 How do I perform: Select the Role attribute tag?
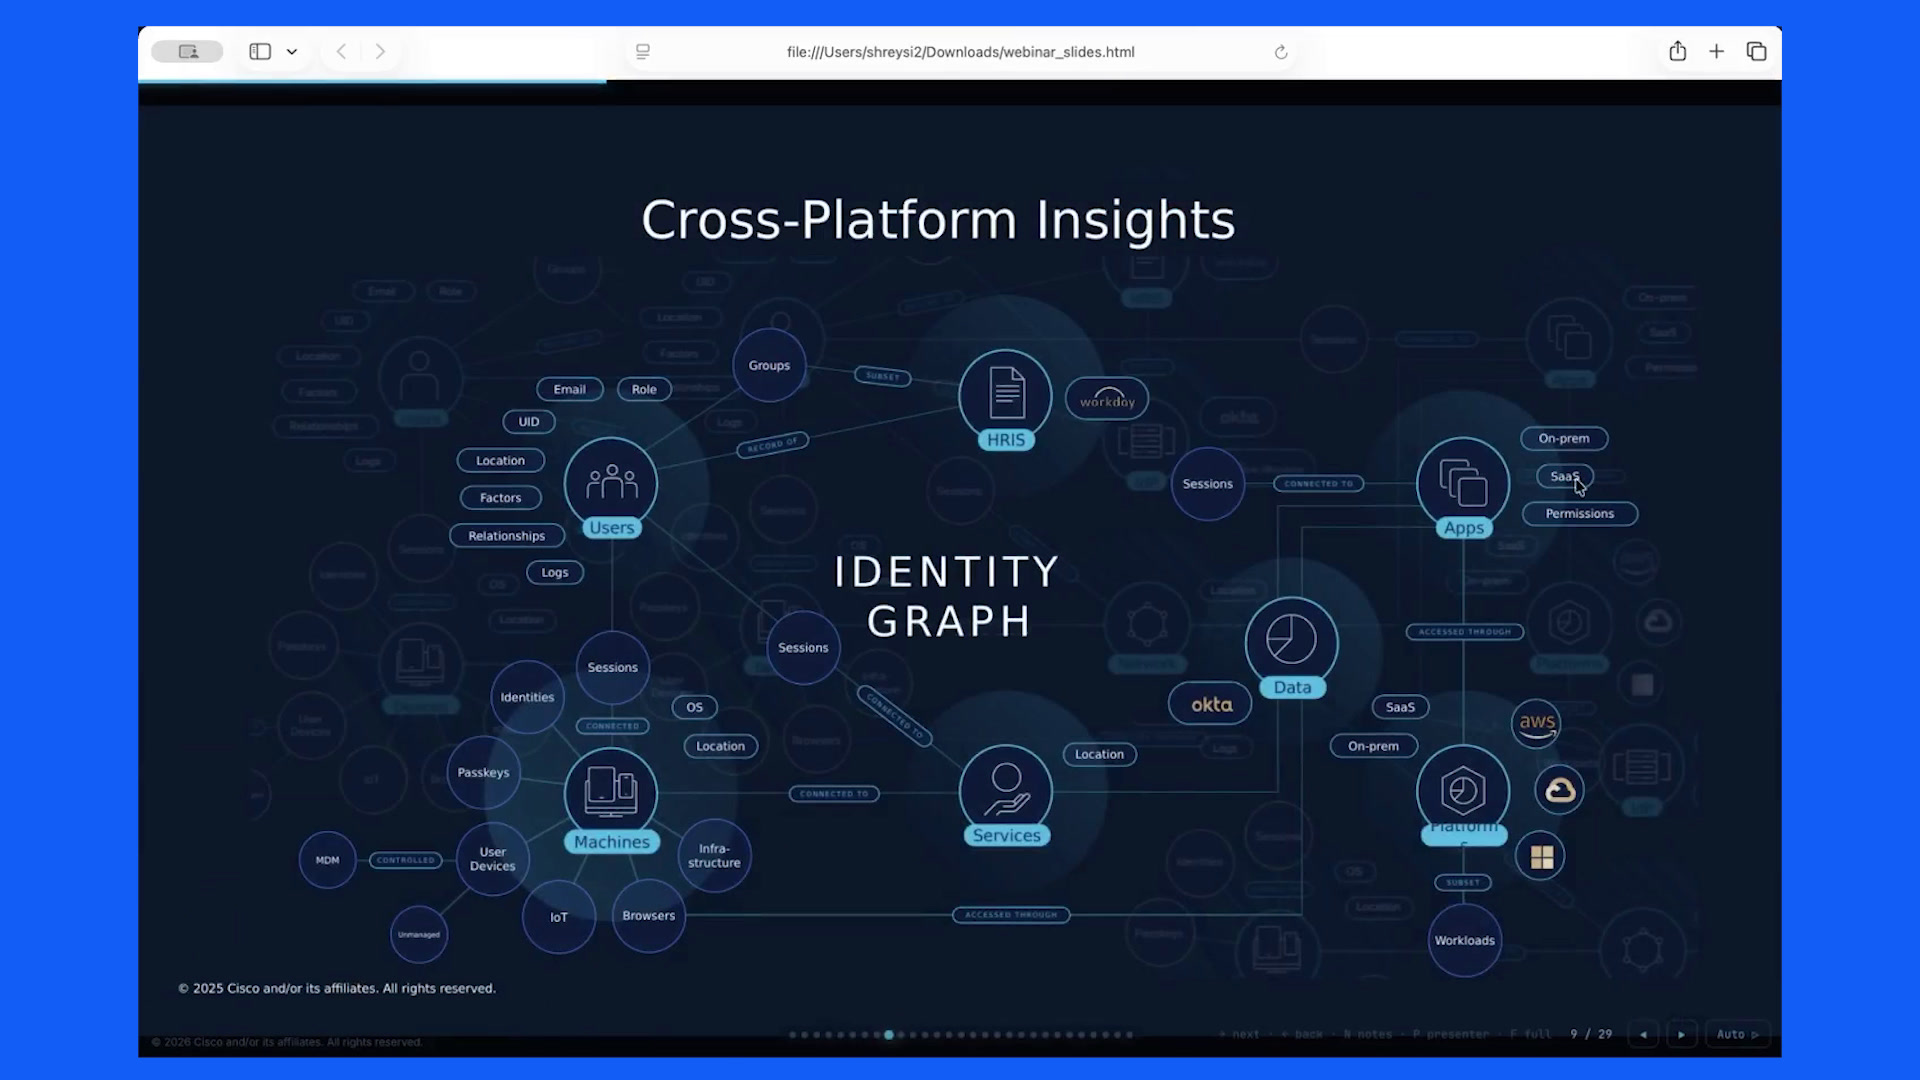[x=644, y=389]
